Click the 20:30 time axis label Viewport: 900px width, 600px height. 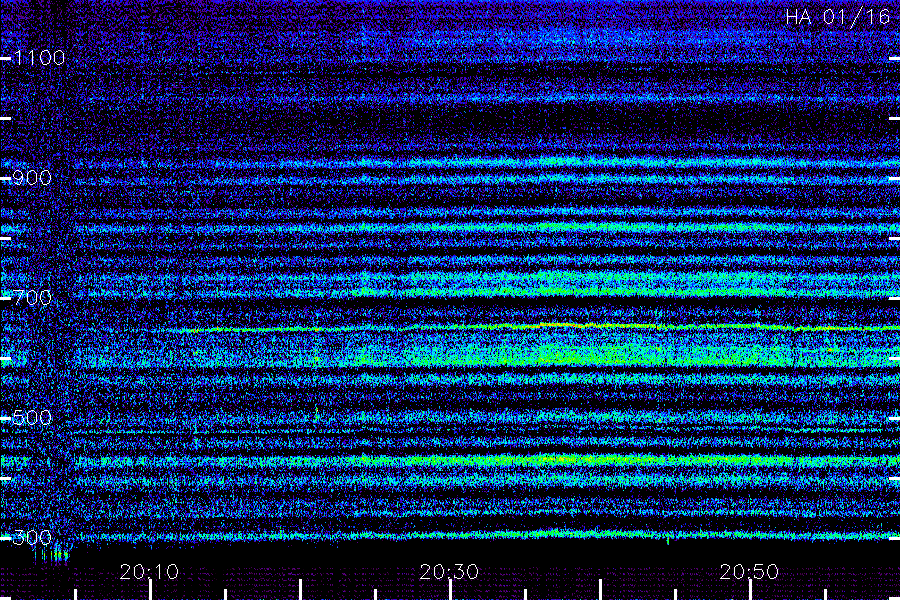tap(449, 572)
